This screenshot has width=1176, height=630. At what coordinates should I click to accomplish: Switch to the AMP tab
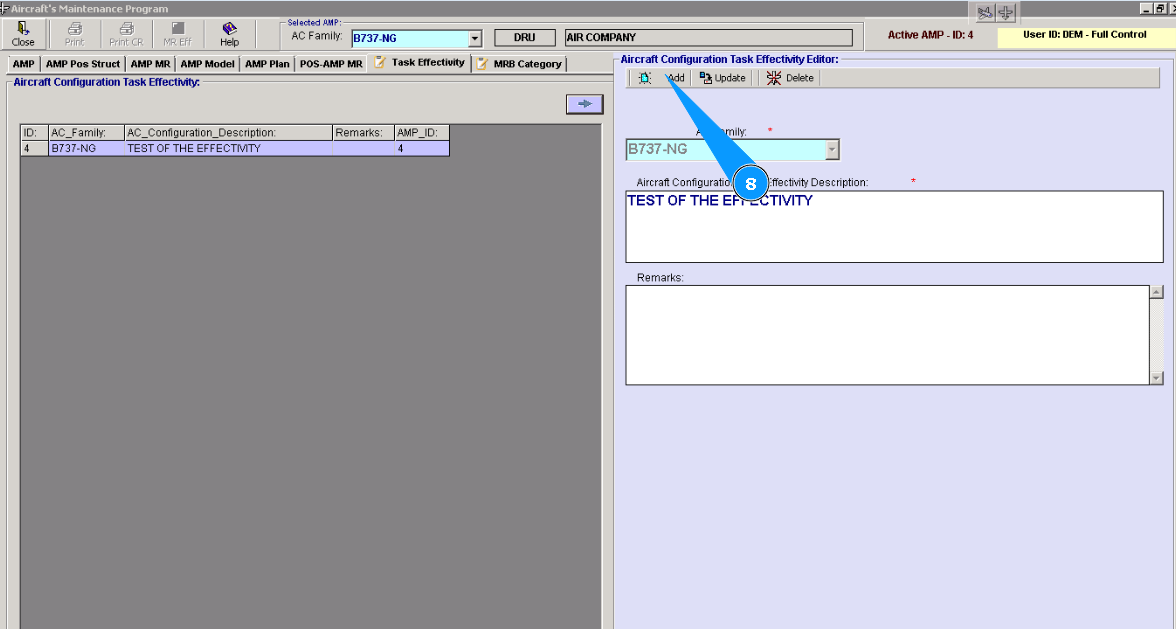[x=23, y=64]
